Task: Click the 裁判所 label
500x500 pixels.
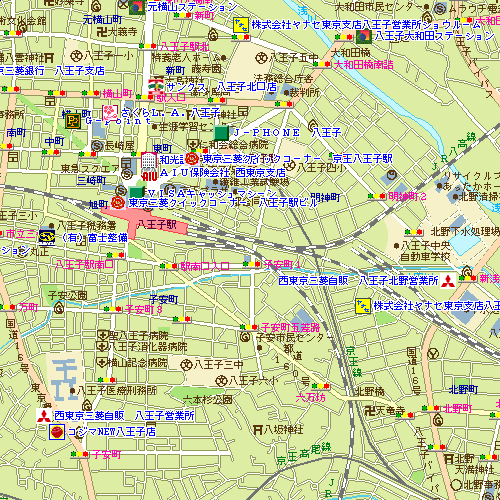Action: pos(305,92)
